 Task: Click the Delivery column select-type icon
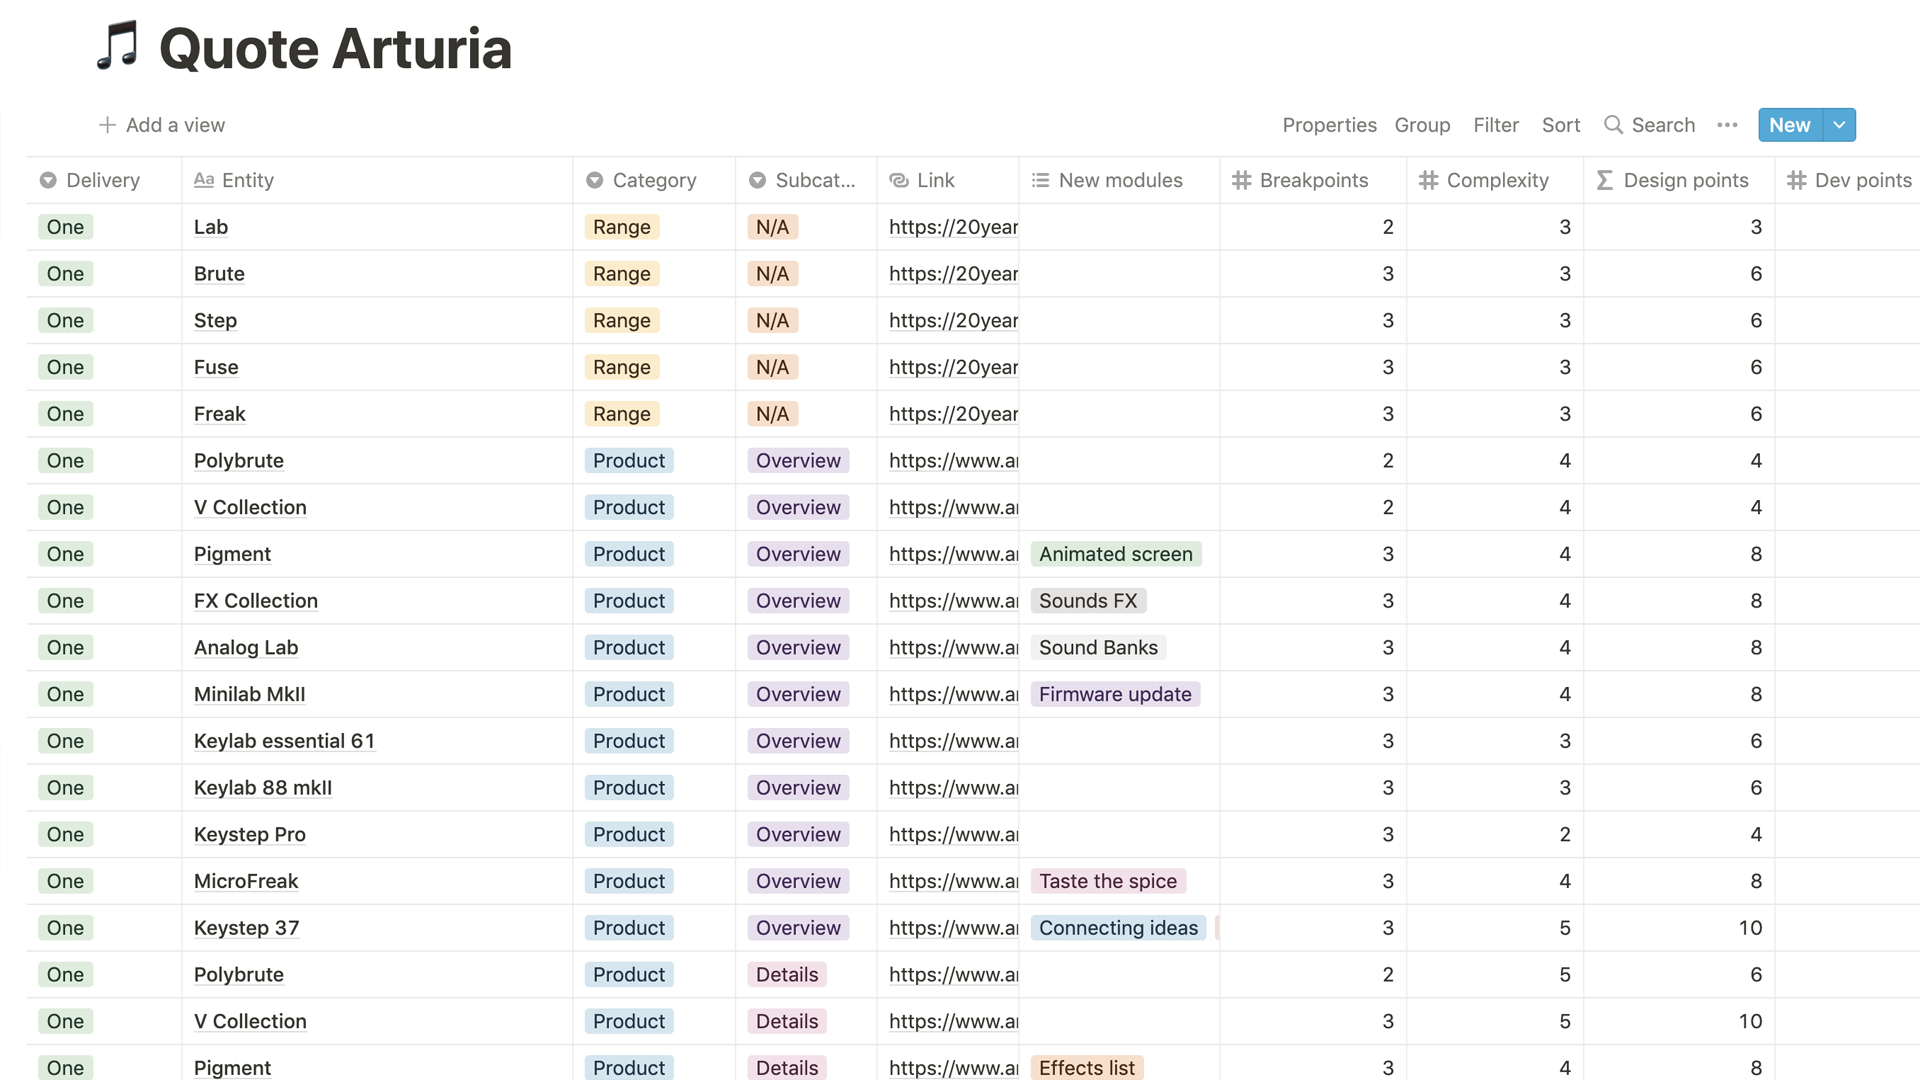pyautogui.click(x=48, y=180)
